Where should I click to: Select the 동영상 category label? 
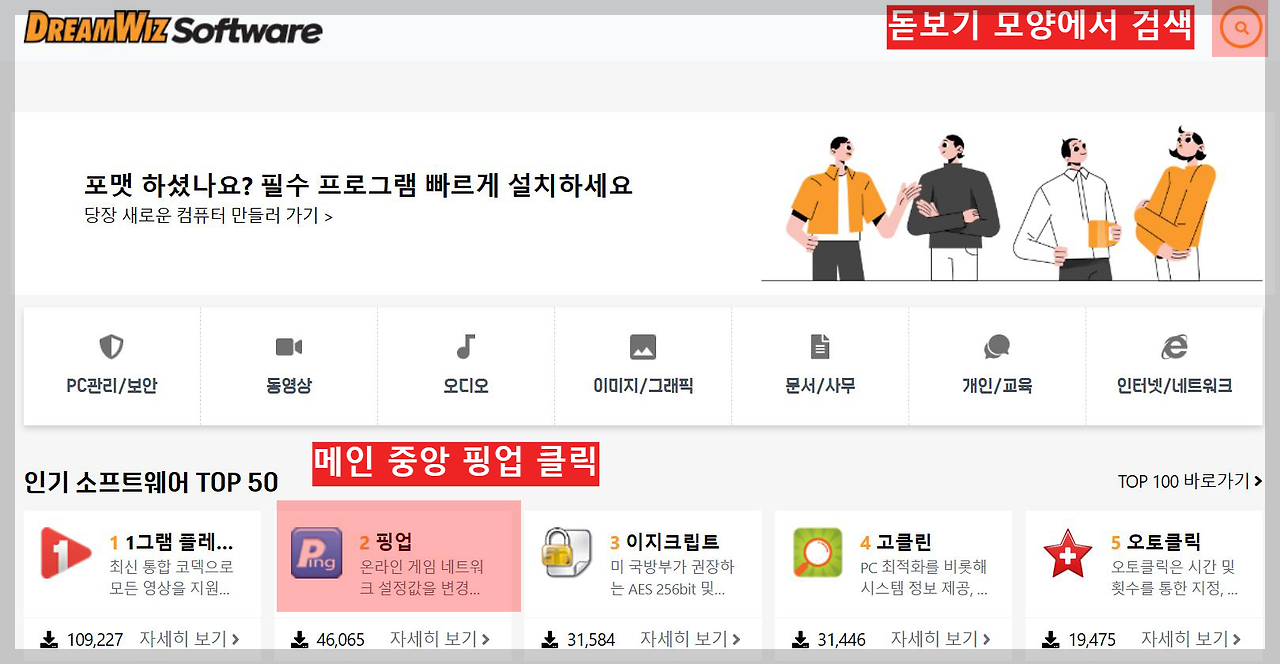[289, 386]
